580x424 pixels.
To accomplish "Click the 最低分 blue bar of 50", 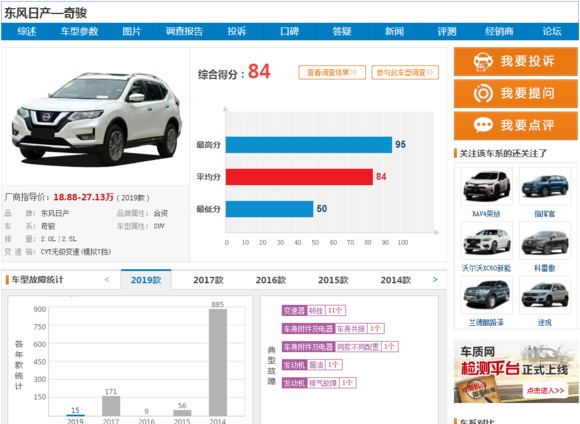I will coord(270,209).
